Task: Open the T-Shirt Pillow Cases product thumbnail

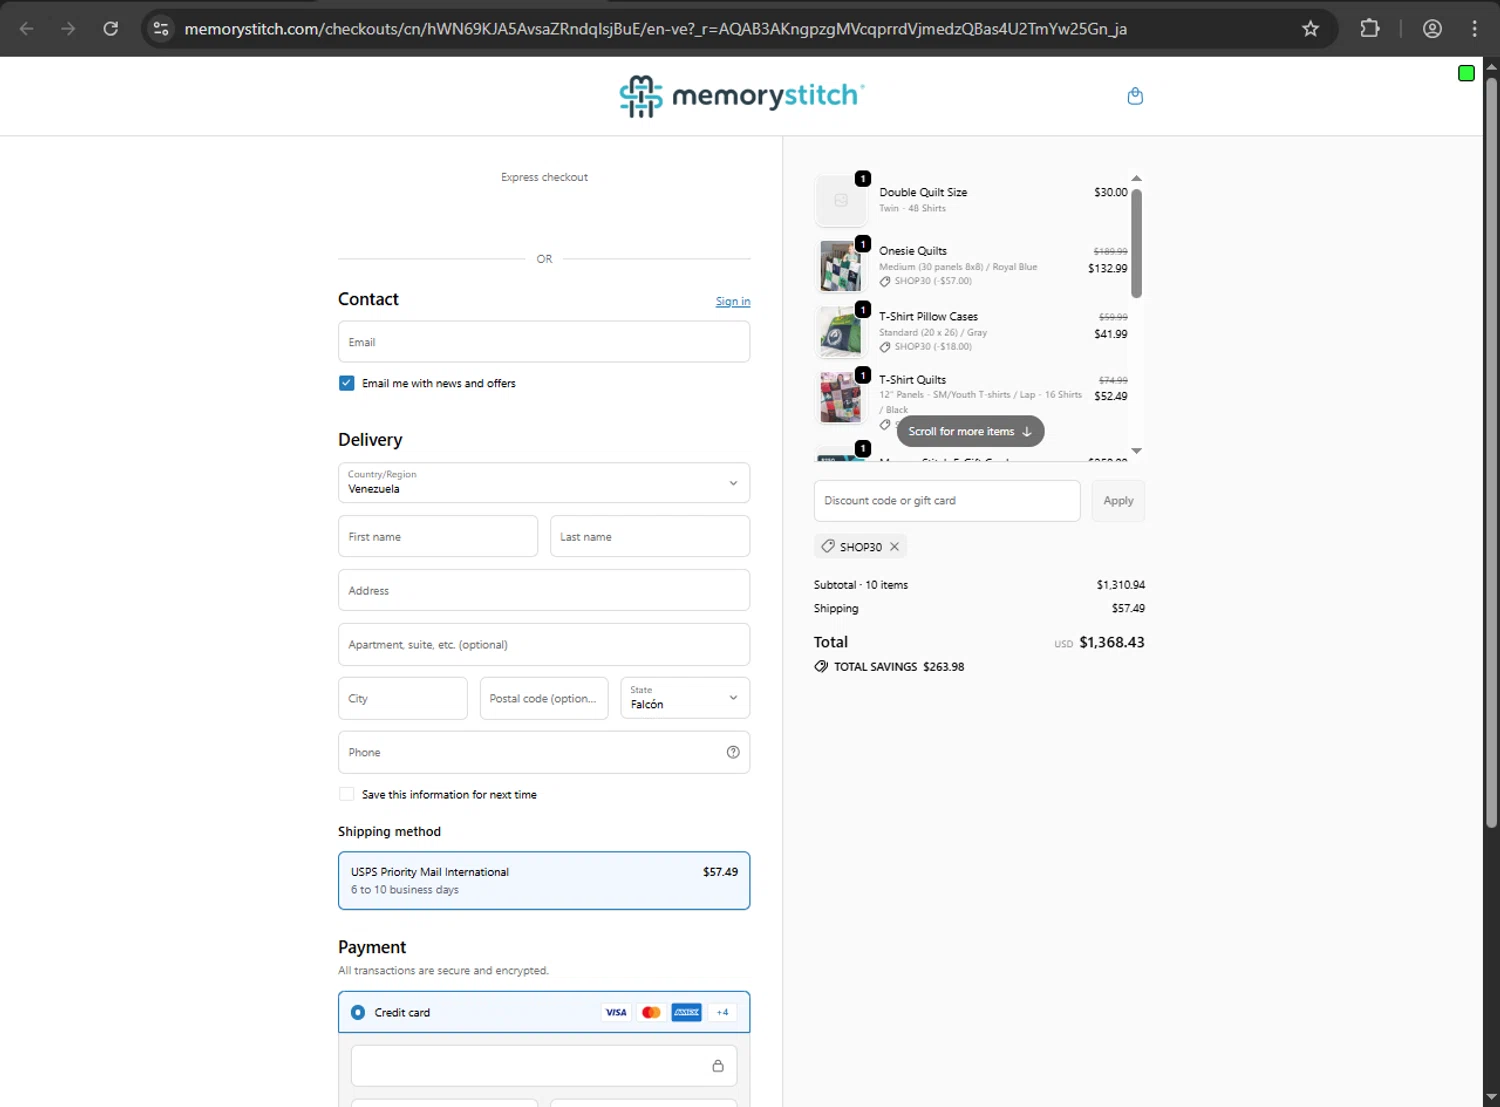Action: point(840,332)
